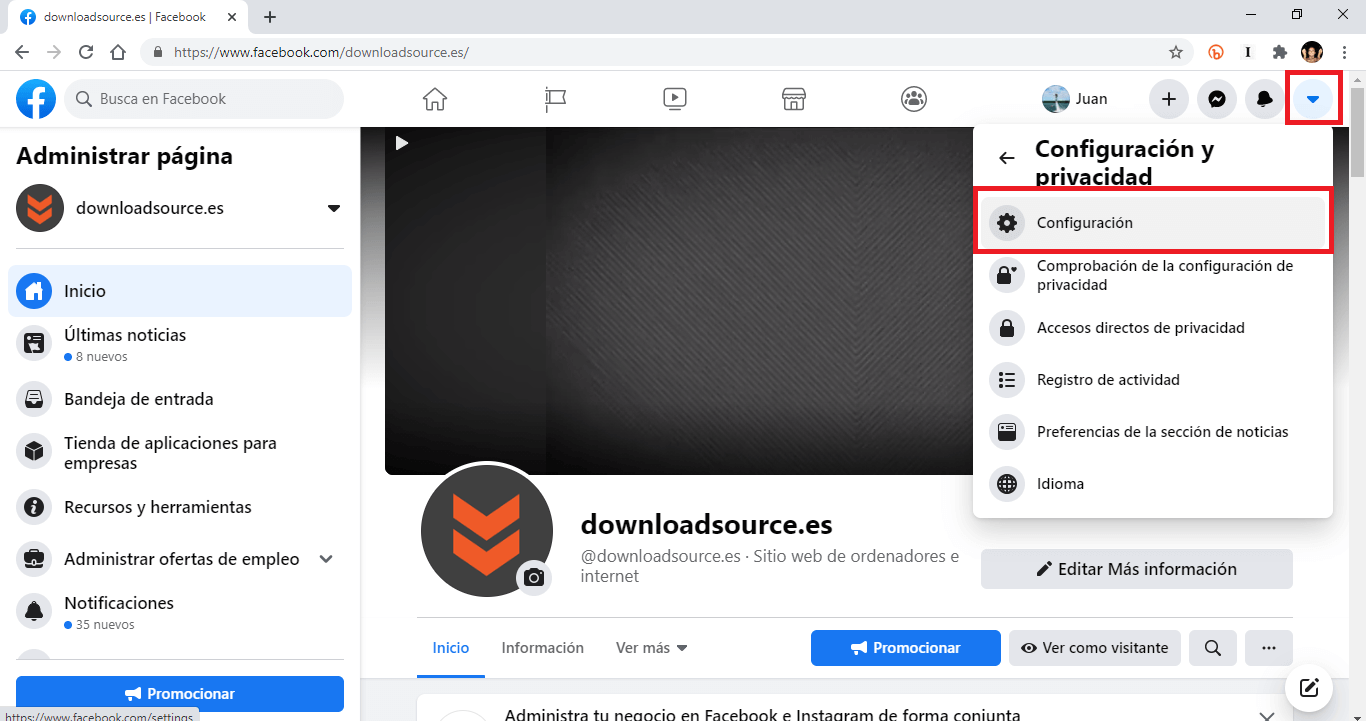Image resolution: width=1366 pixels, height=721 pixels.
Task: Click the Facebook logo icon
Action: coord(36,99)
